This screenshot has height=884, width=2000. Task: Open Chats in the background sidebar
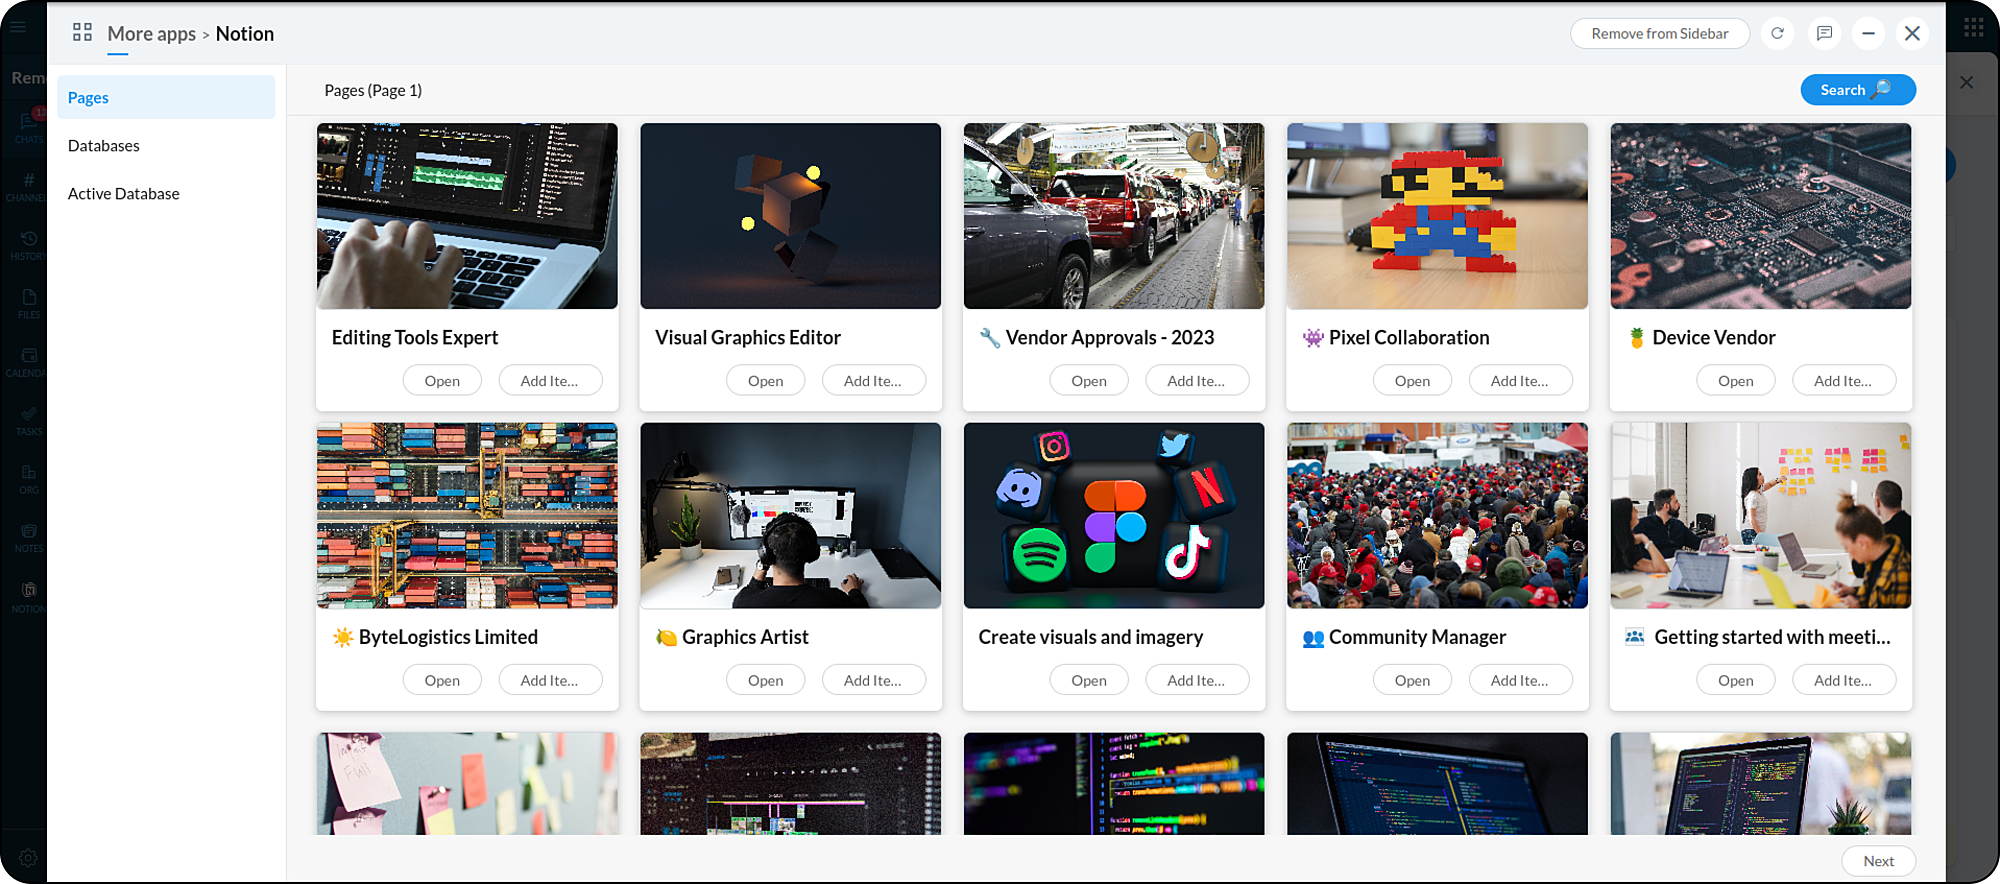(x=28, y=127)
